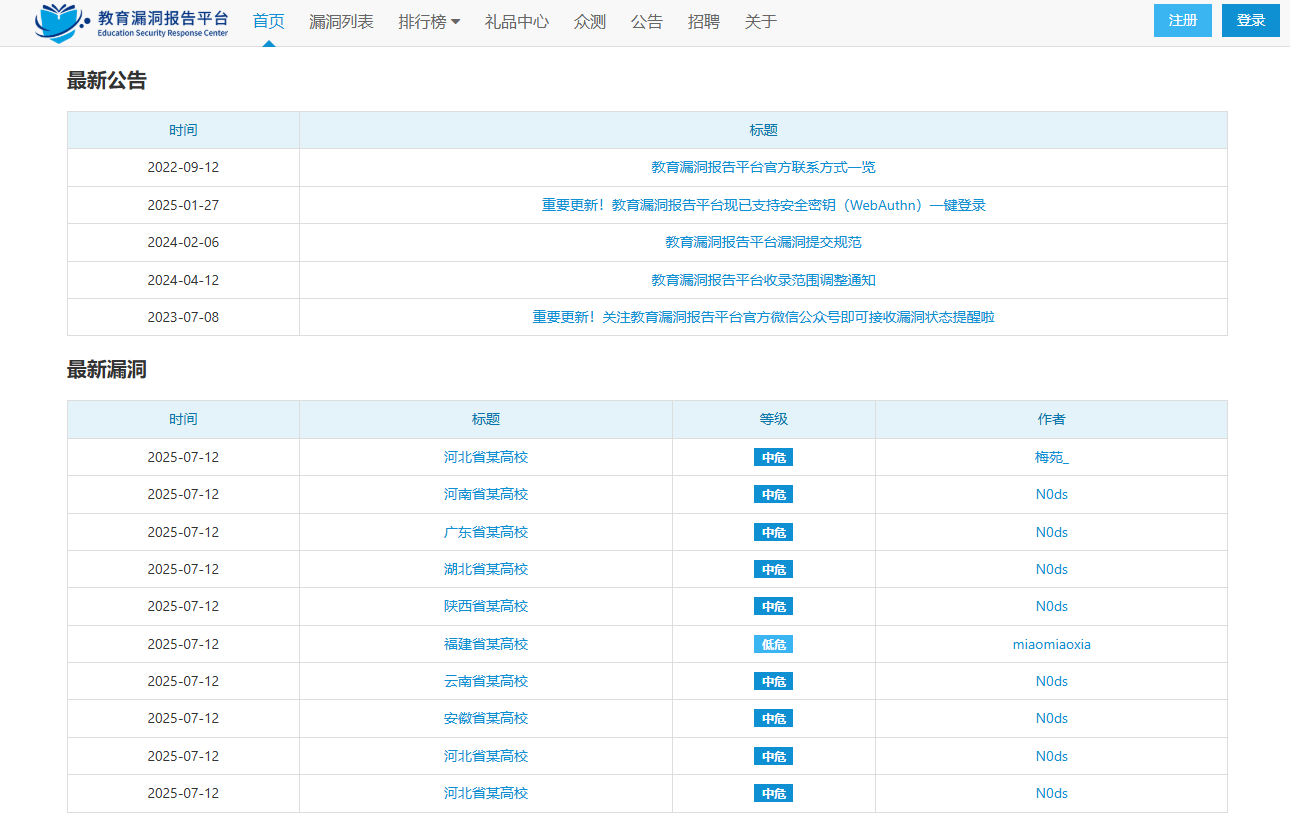This screenshot has width=1290, height=827.
Task: Click the 注册 button
Action: pyautogui.click(x=1182, y=20)
